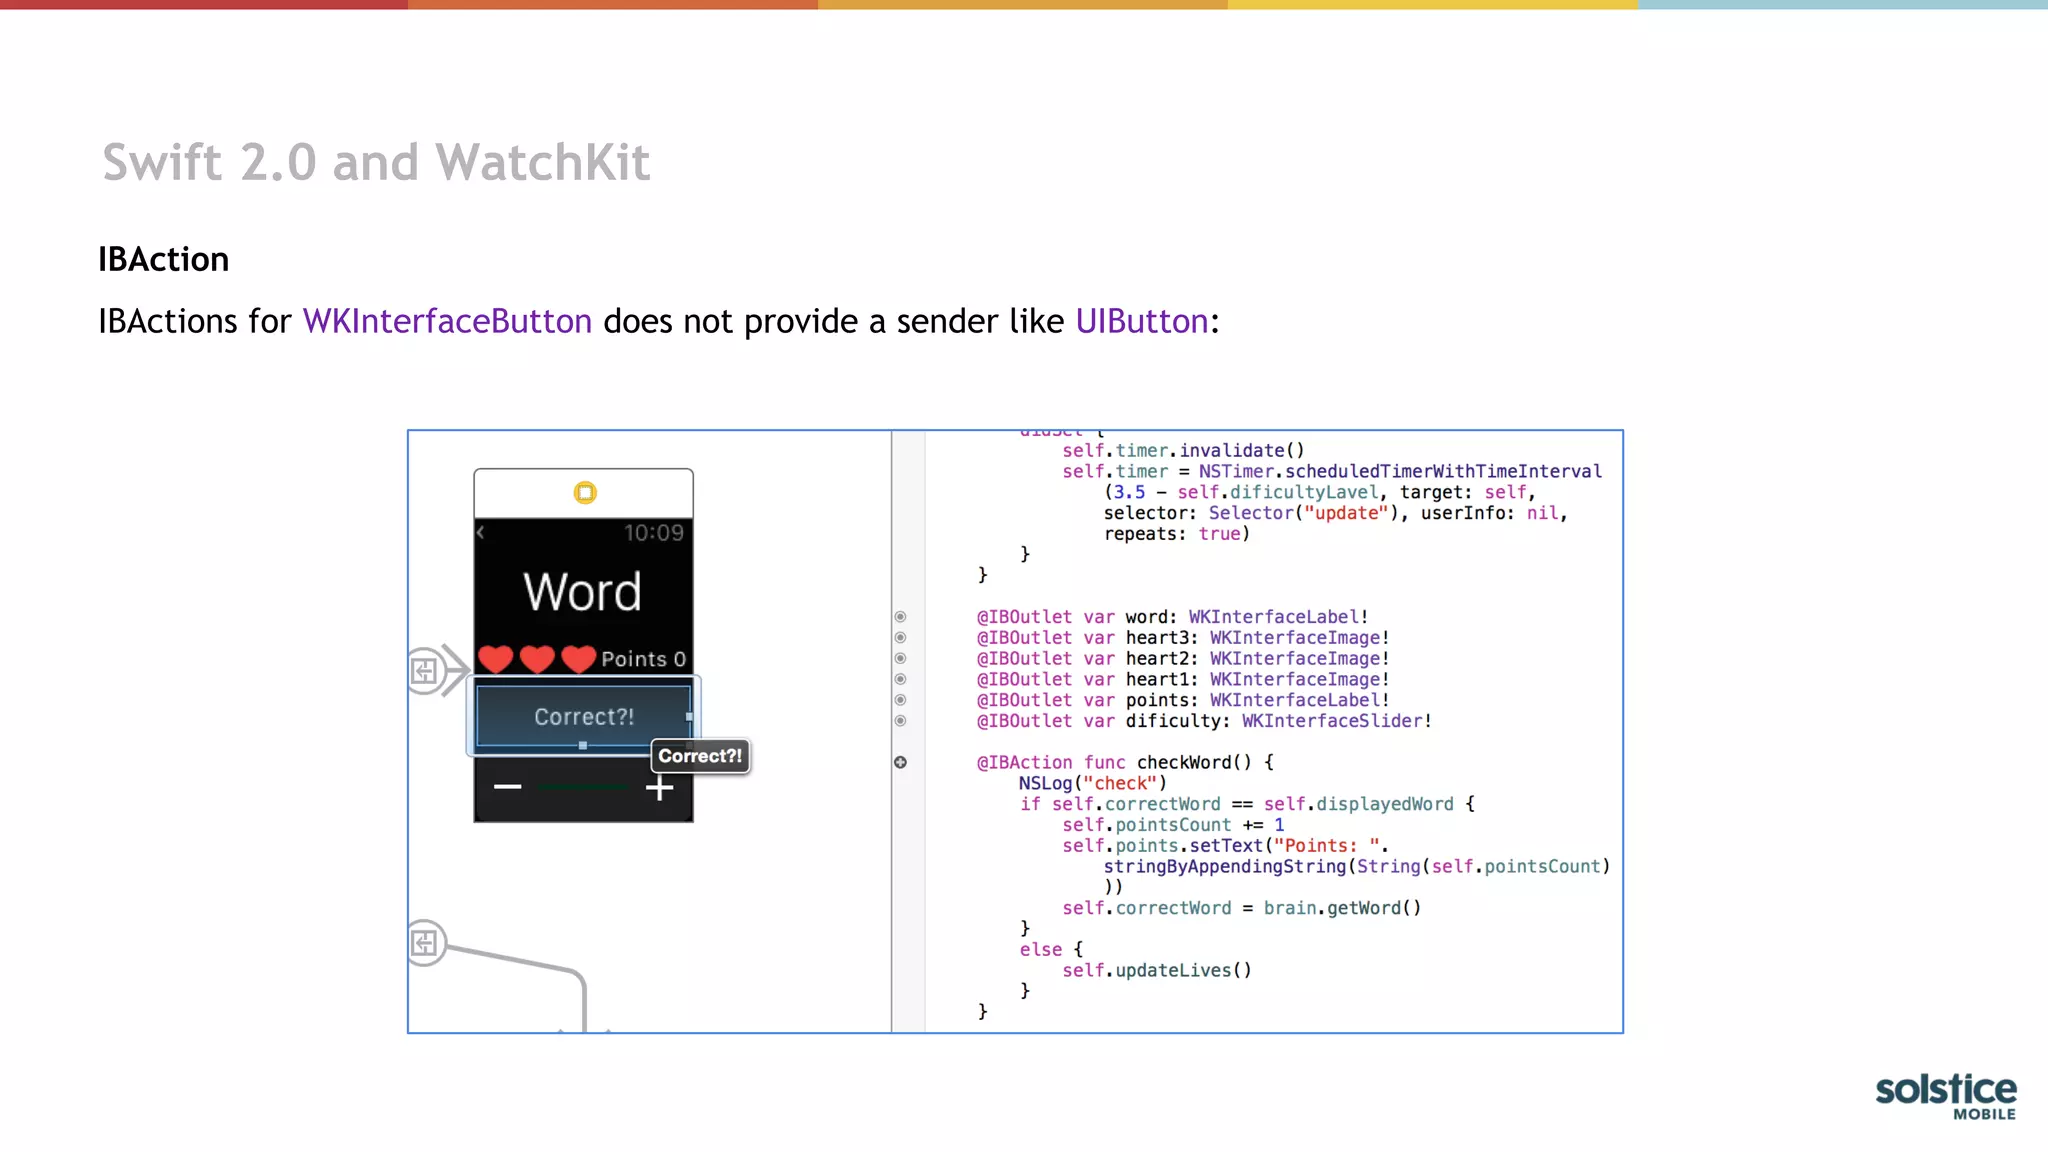Screen dimensions: 2048x1152
Task: Click self.updateLives() call in code
Action: [x=1157, y=970]
